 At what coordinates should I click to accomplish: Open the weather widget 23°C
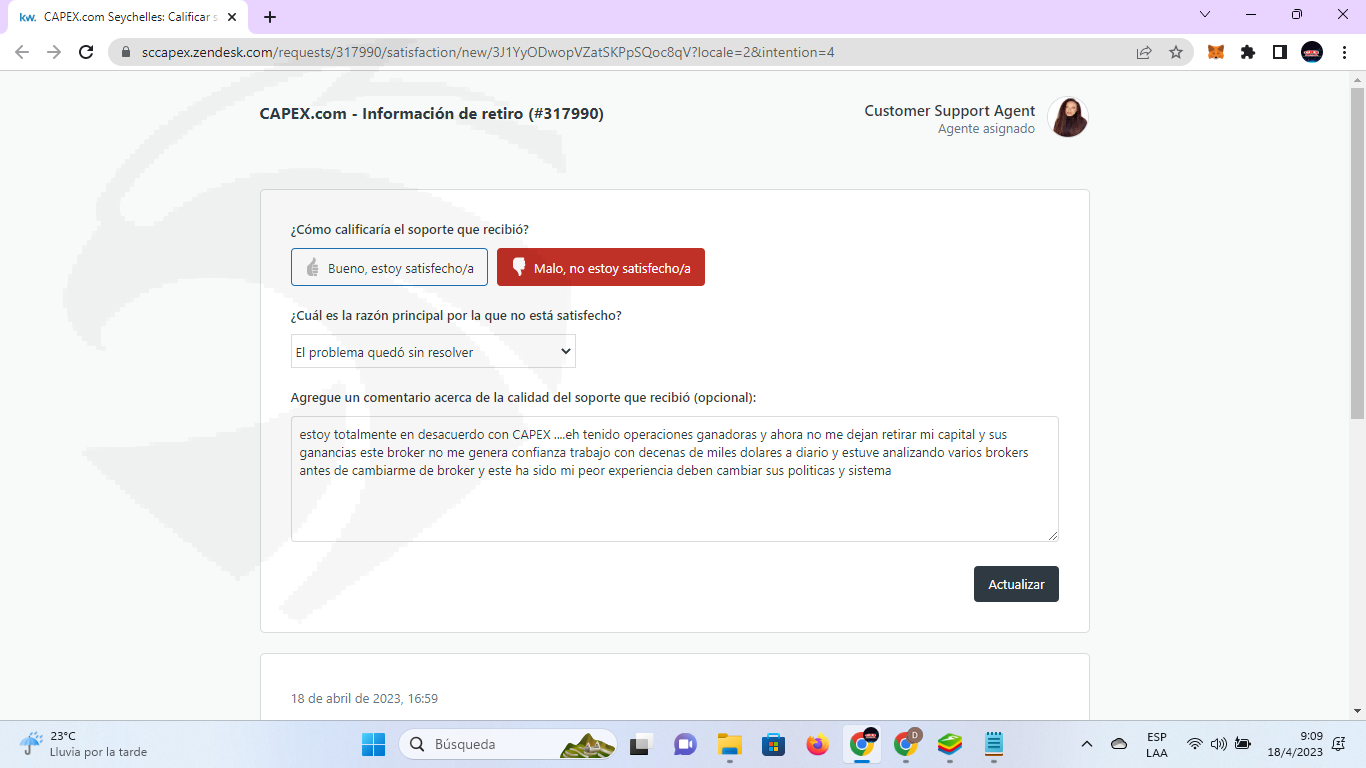(x=83, y=744)
